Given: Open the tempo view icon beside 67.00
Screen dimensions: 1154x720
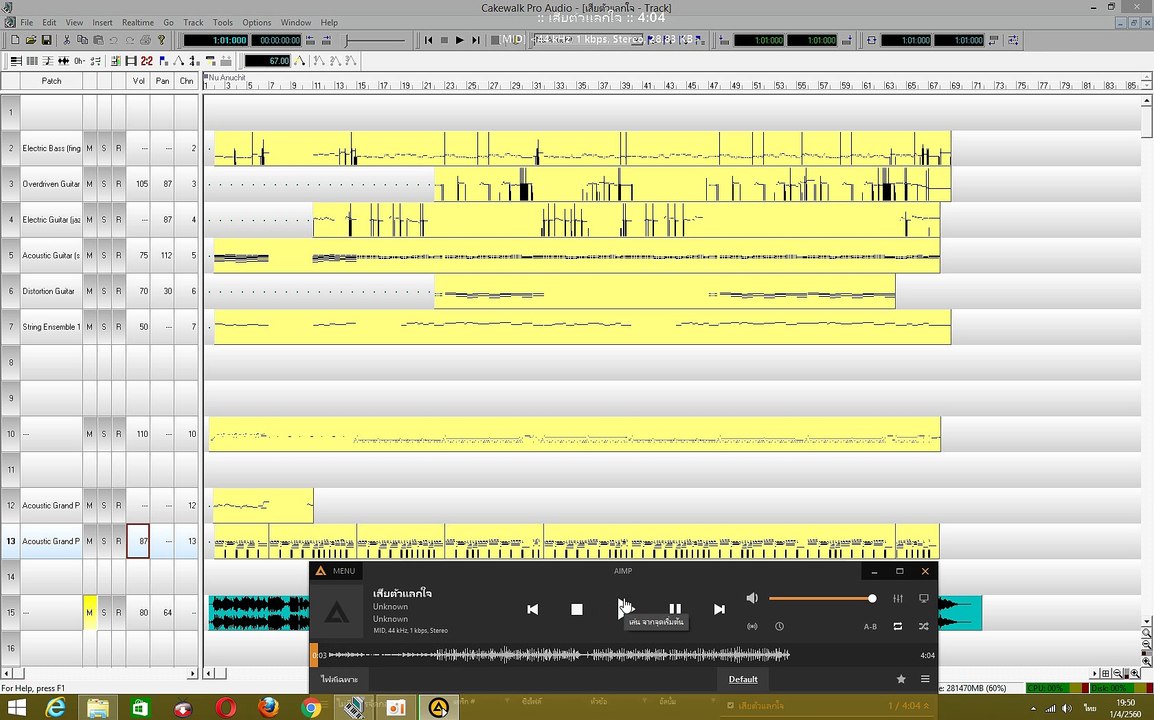Looking at the screenshot, I should [x=300, y=61].
